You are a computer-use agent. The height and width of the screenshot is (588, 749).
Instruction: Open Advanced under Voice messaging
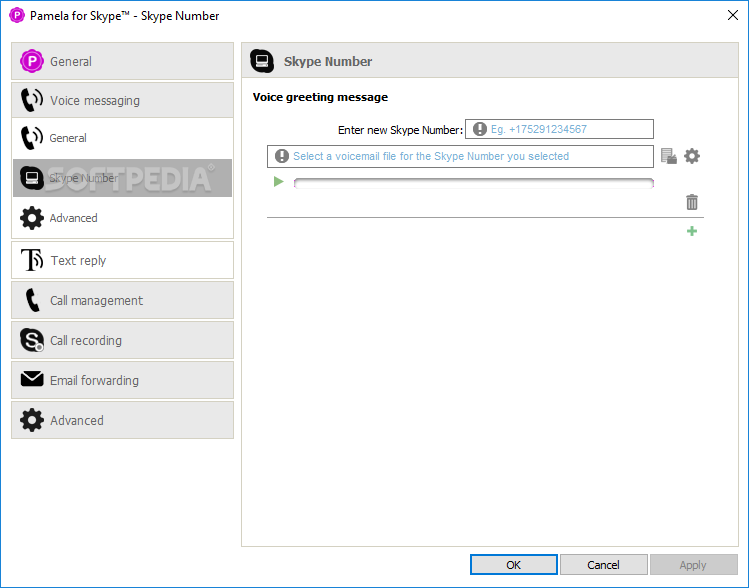(122, 218)
